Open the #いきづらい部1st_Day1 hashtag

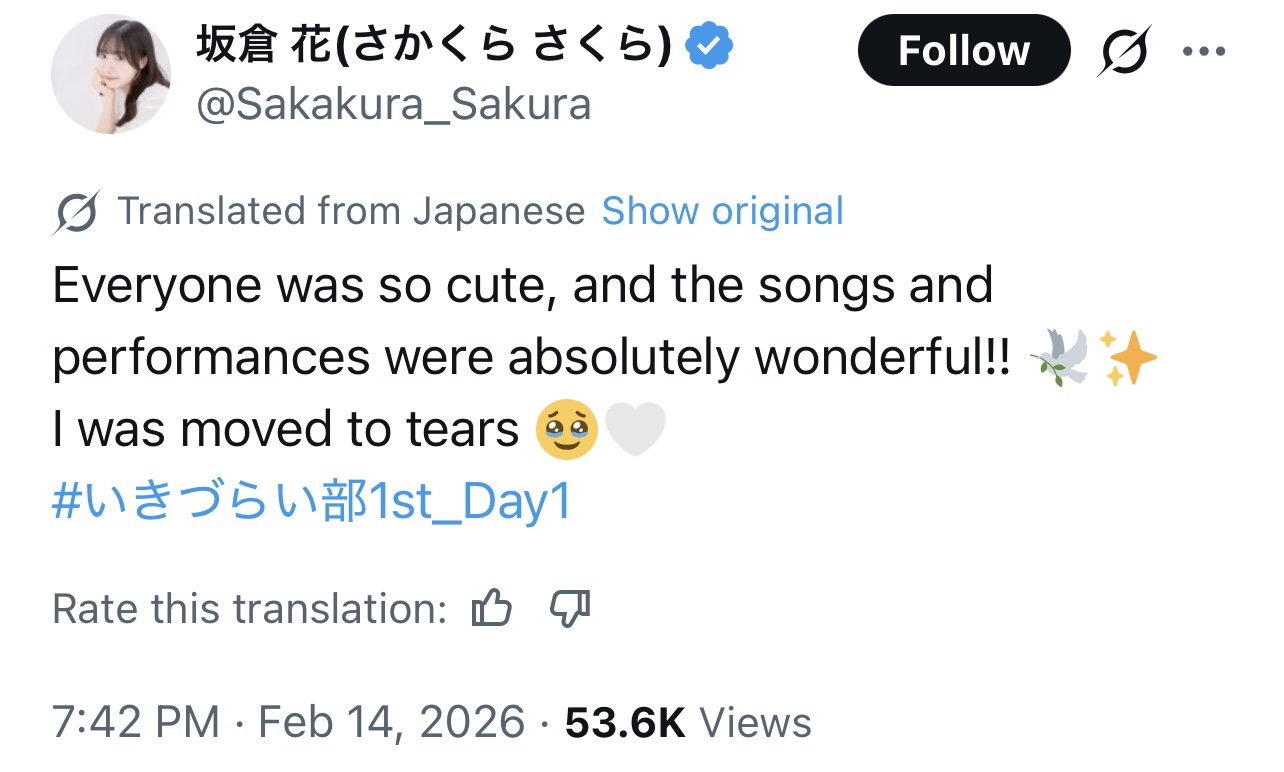click(x=311, y=502)
